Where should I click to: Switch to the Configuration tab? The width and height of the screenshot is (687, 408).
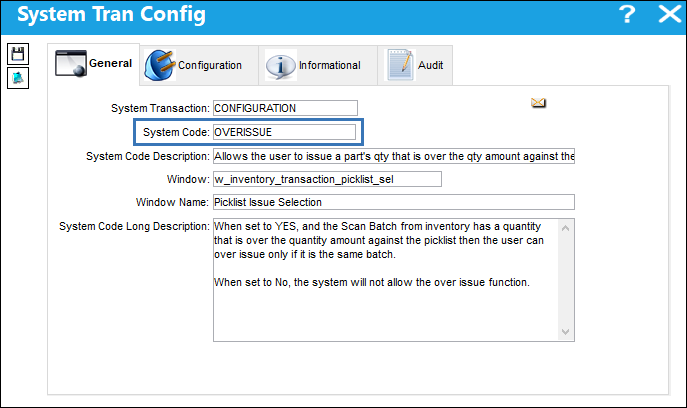coord(209,65)
